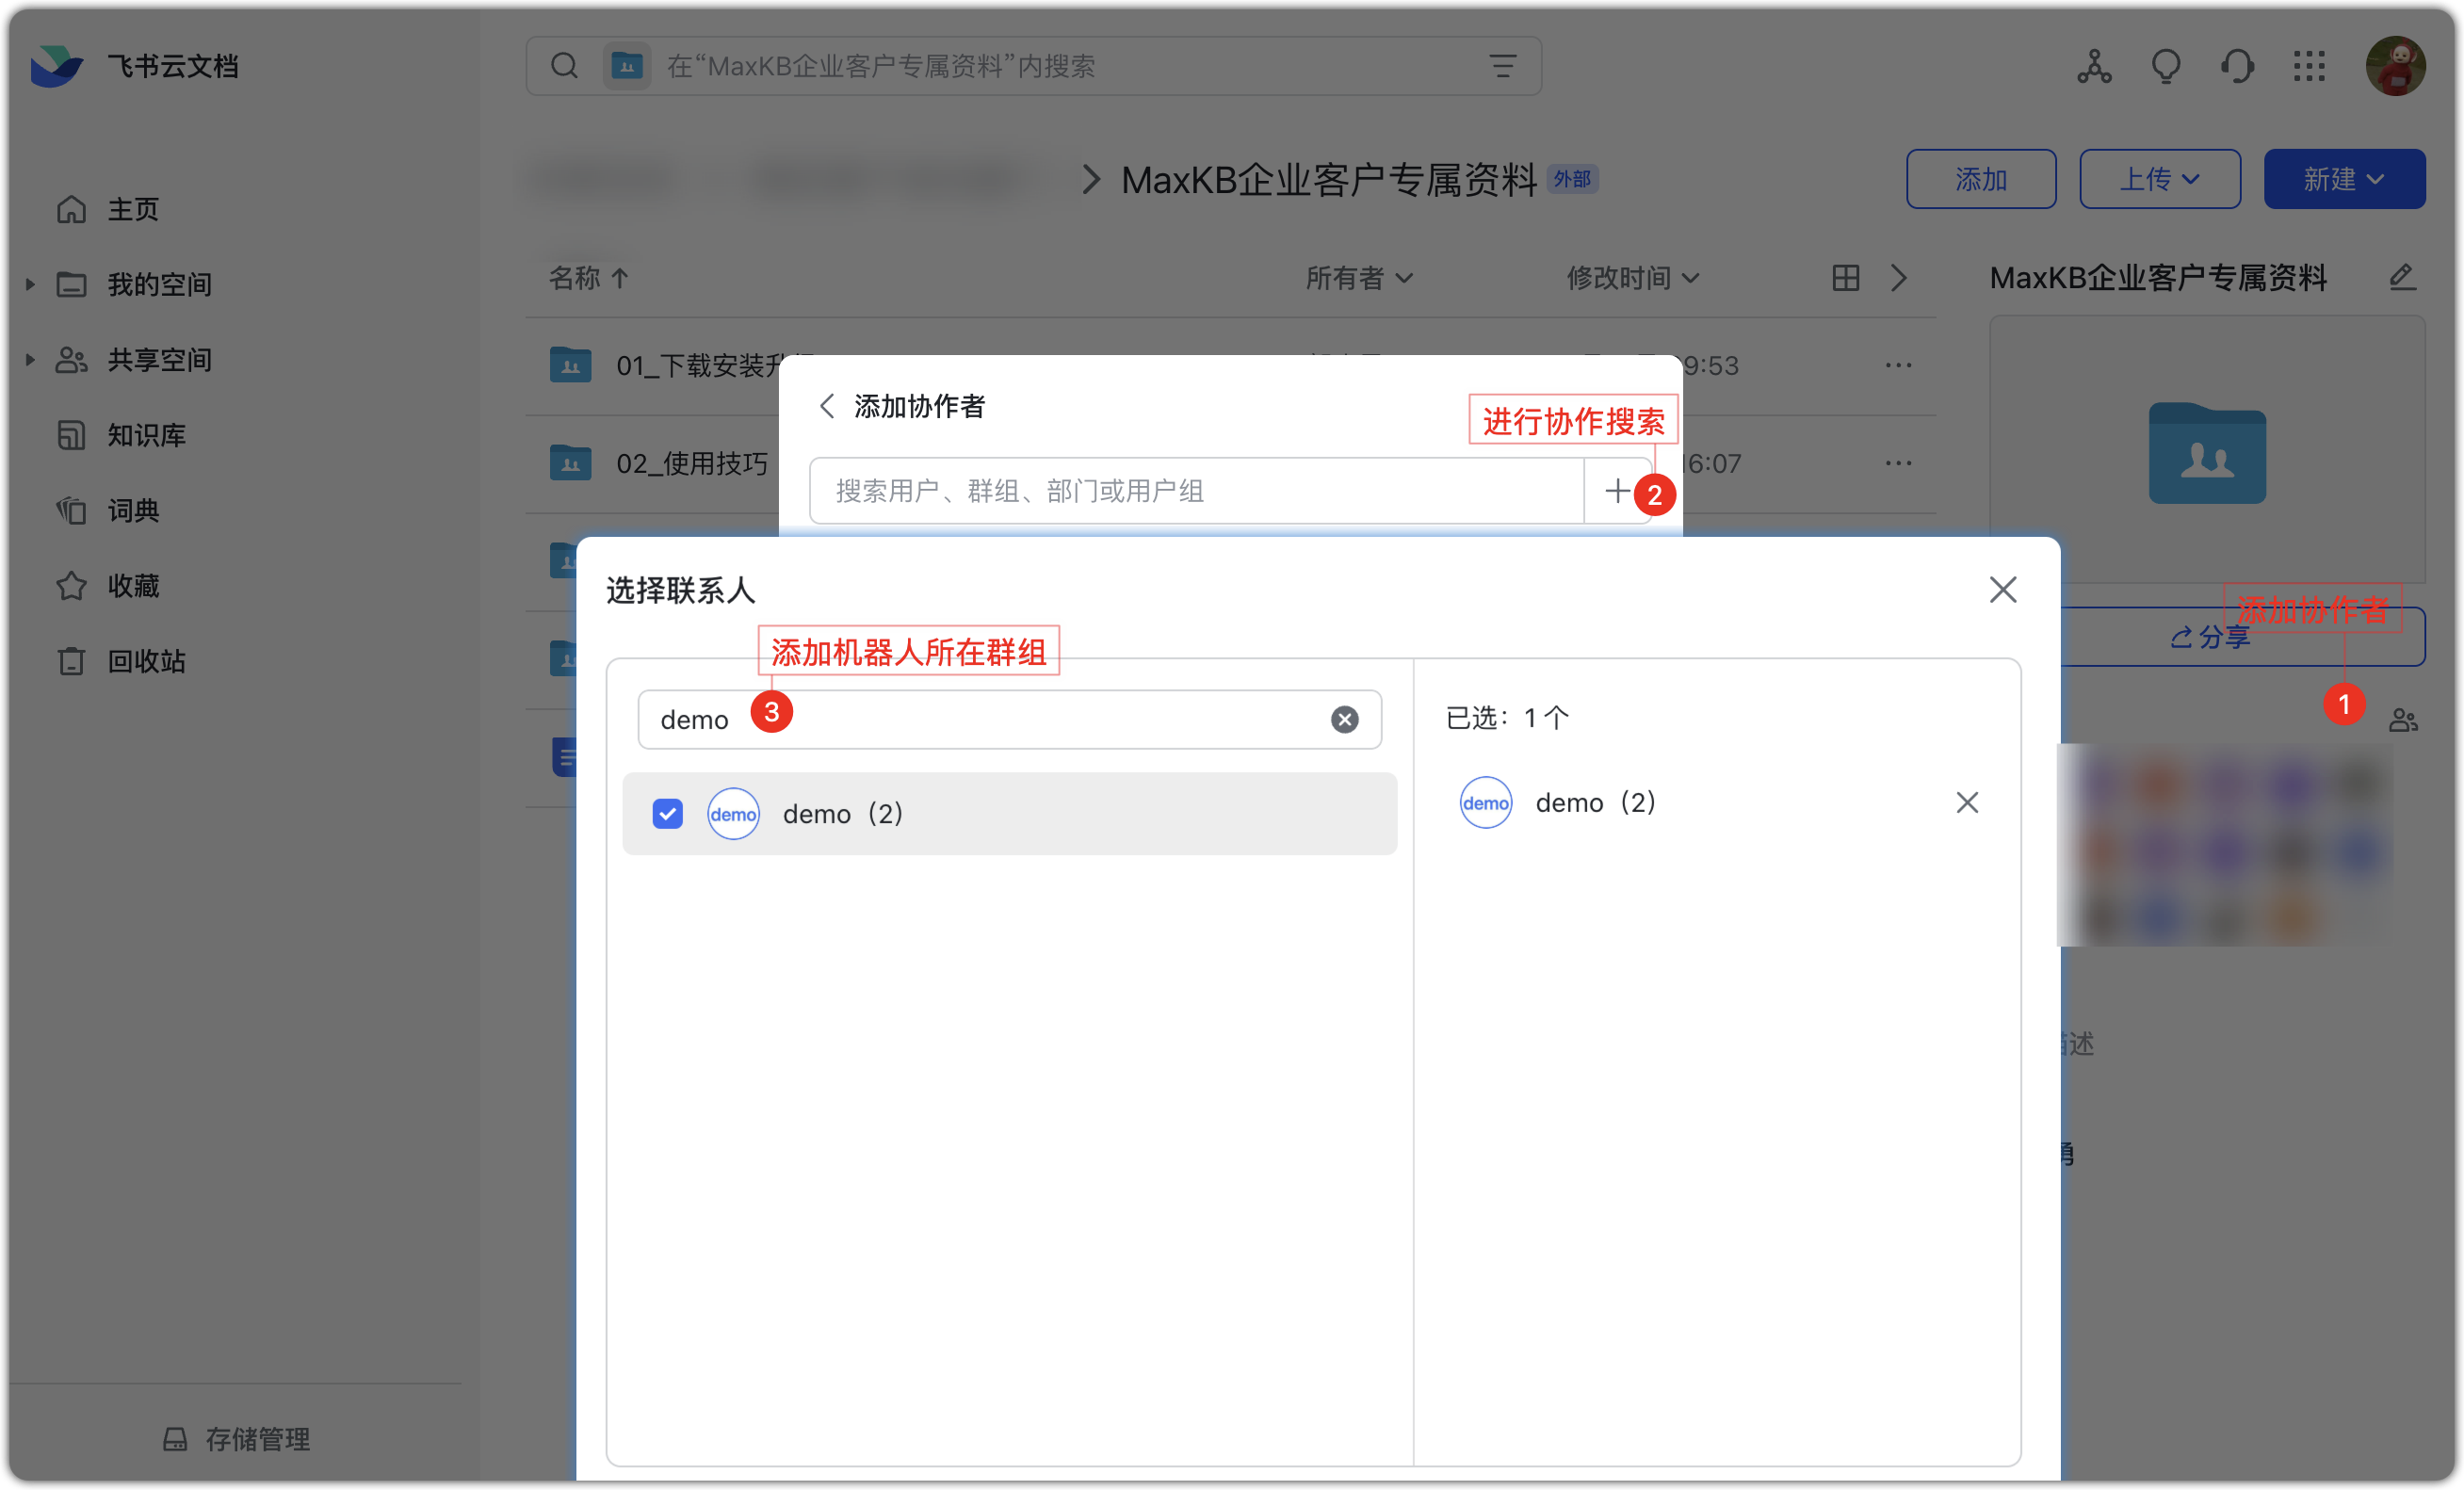Image resolution: width=2464 pixels, height=1490 pixels.
Task: Expand the Shared Space tree item
Action: 30,360
